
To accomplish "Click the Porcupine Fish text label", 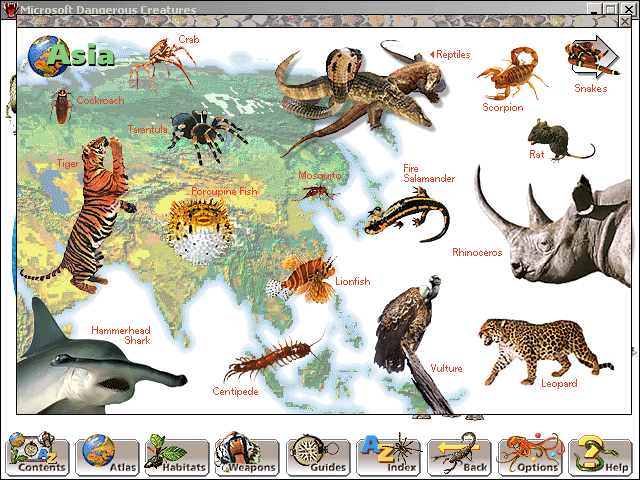I will point(224,191).
